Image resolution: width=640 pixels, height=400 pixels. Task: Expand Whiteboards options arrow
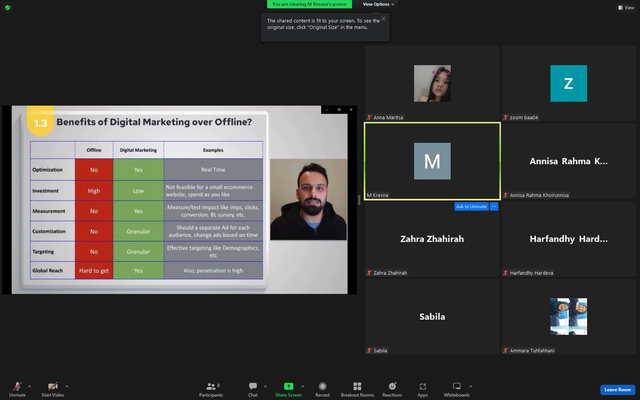471,386
